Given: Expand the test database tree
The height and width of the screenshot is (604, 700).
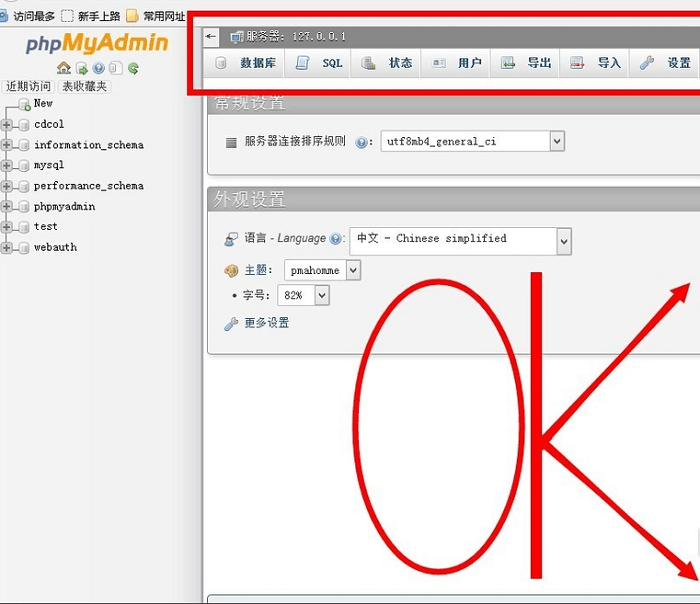Looking at the screenshot, I should tap(6, 227).
